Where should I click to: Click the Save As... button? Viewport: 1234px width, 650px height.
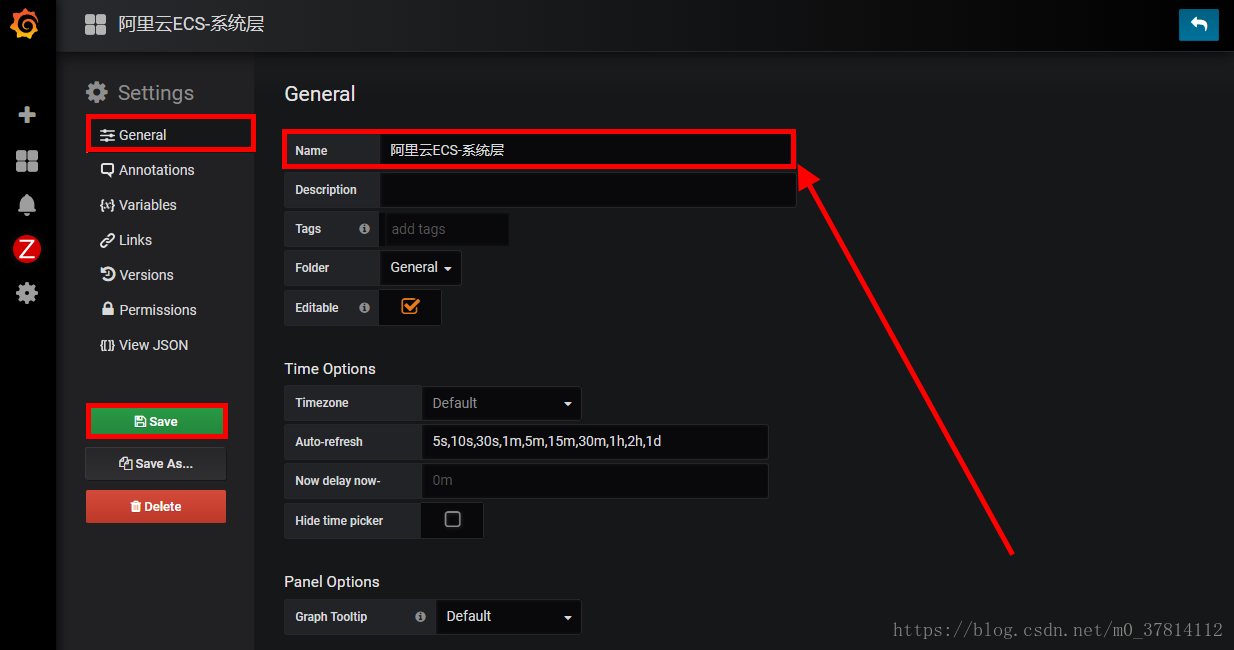tap(156, 464)
